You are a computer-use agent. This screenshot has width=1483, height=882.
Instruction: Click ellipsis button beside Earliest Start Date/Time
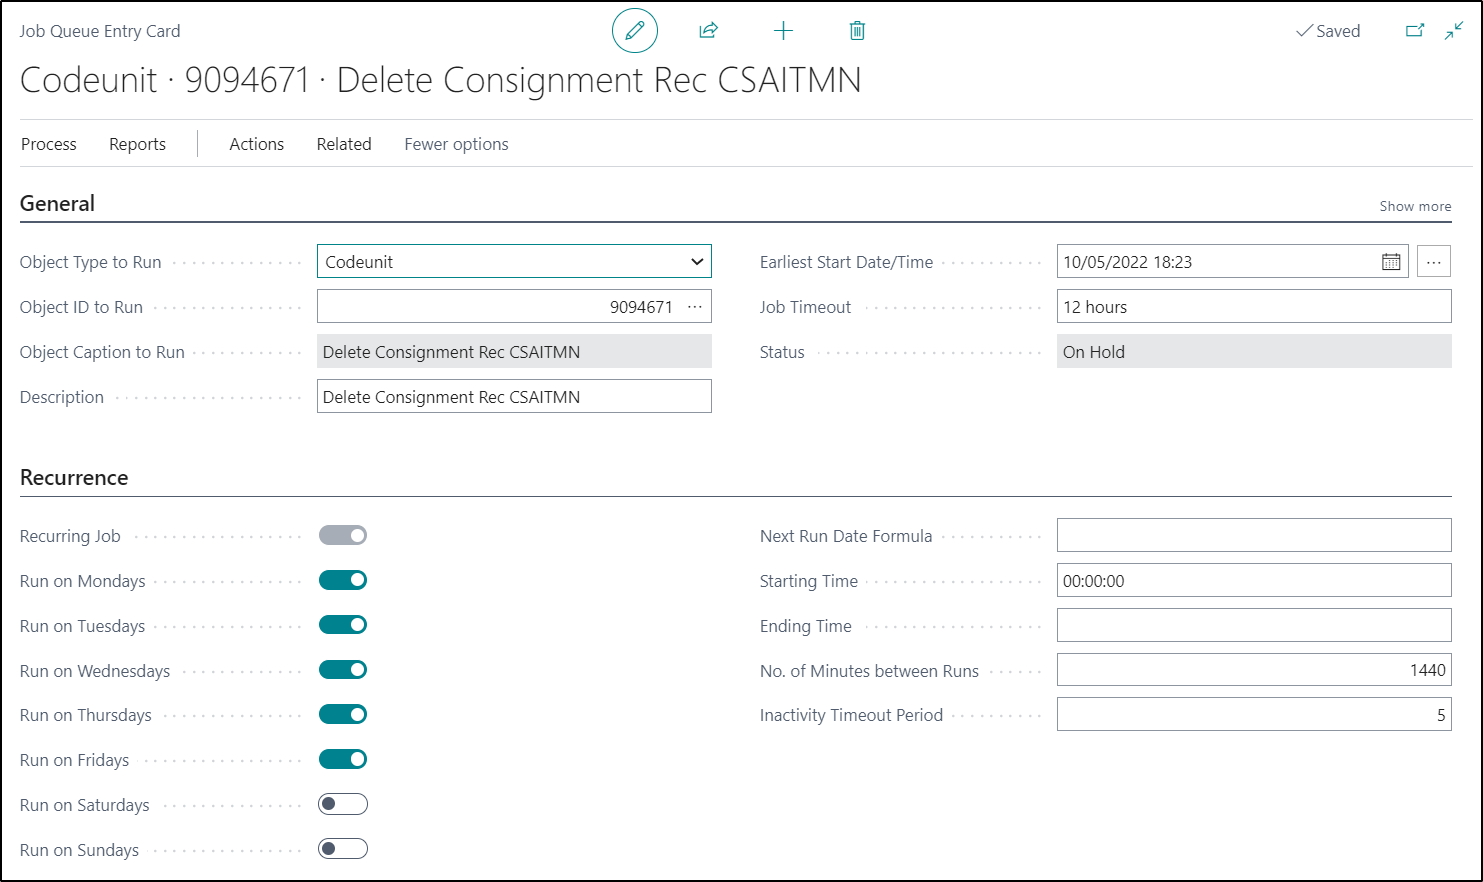tap(1433, 262)
